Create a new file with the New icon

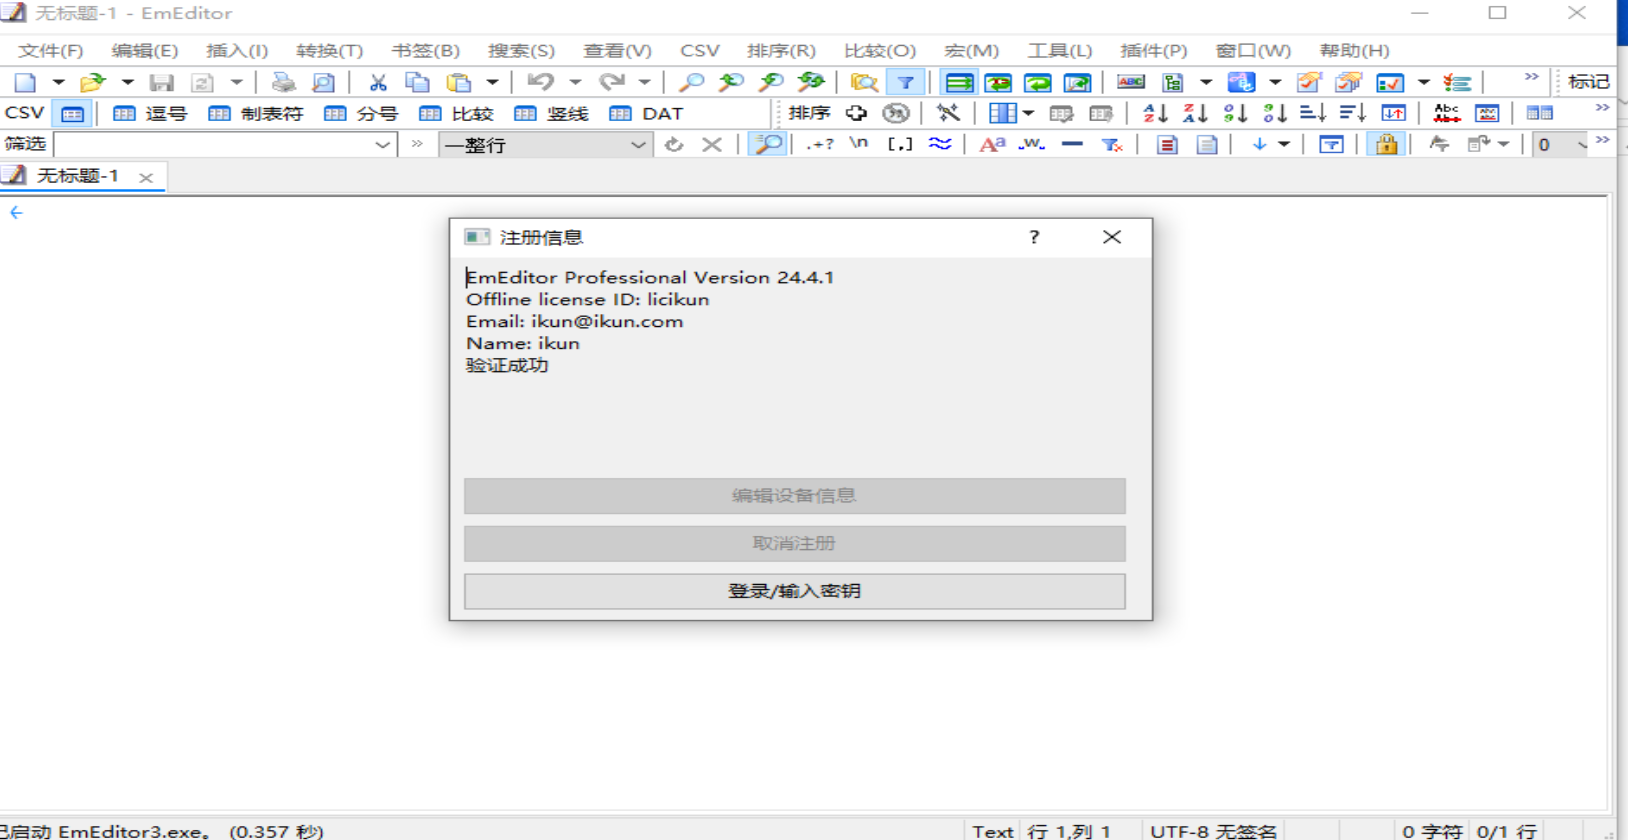25,82
